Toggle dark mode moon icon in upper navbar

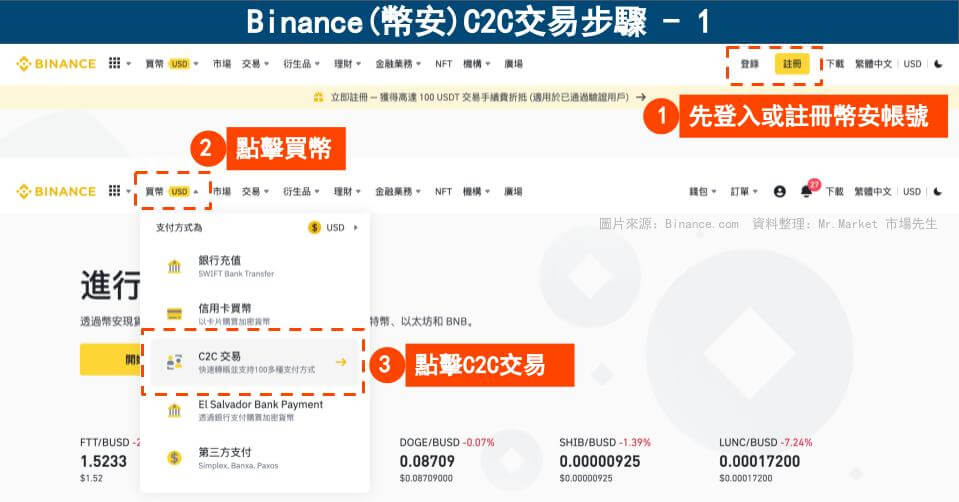click(939, 64)
